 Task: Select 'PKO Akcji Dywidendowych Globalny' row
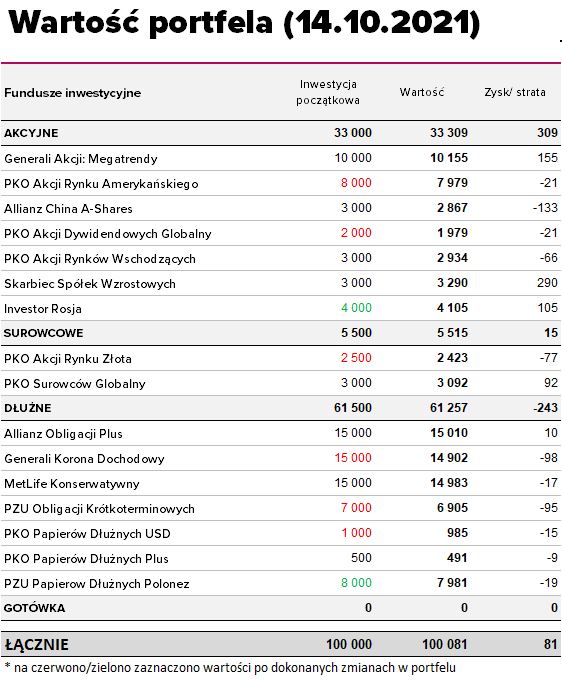point(281,233)
